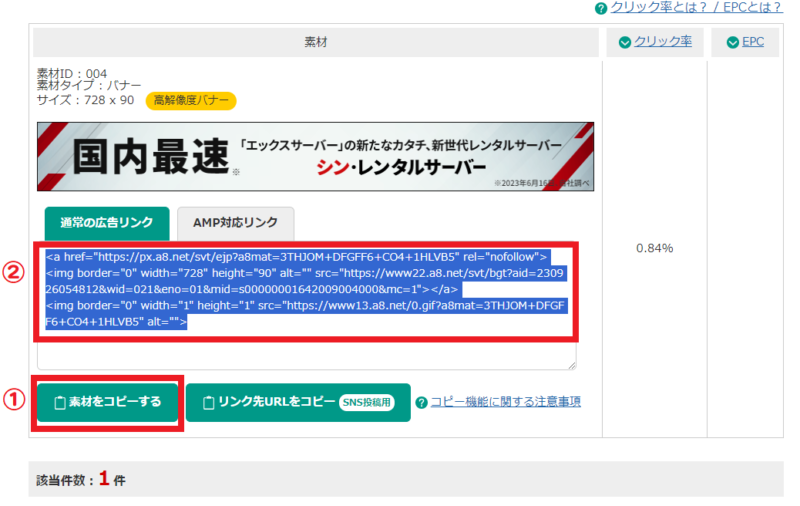Screen dimensions: 800x506
Task: Open the クリック率とは？ / EPCとは？ help link
Action: 696,8
